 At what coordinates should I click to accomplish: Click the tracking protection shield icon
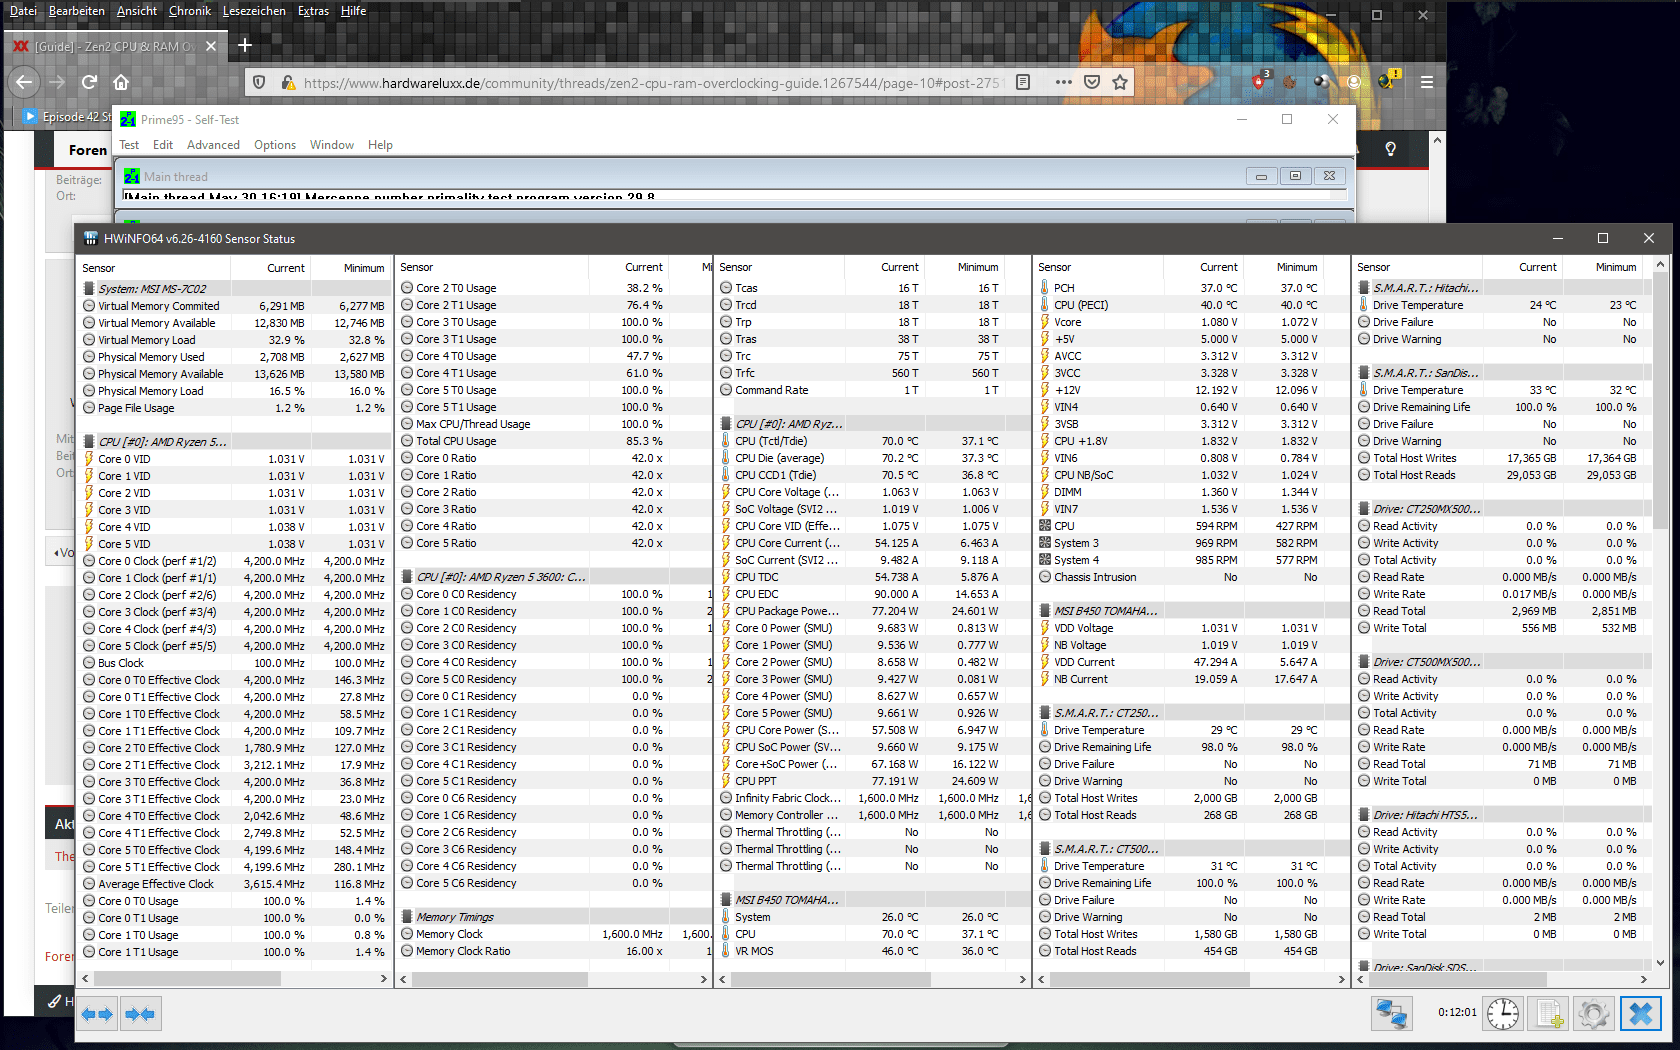click(259, 82)
